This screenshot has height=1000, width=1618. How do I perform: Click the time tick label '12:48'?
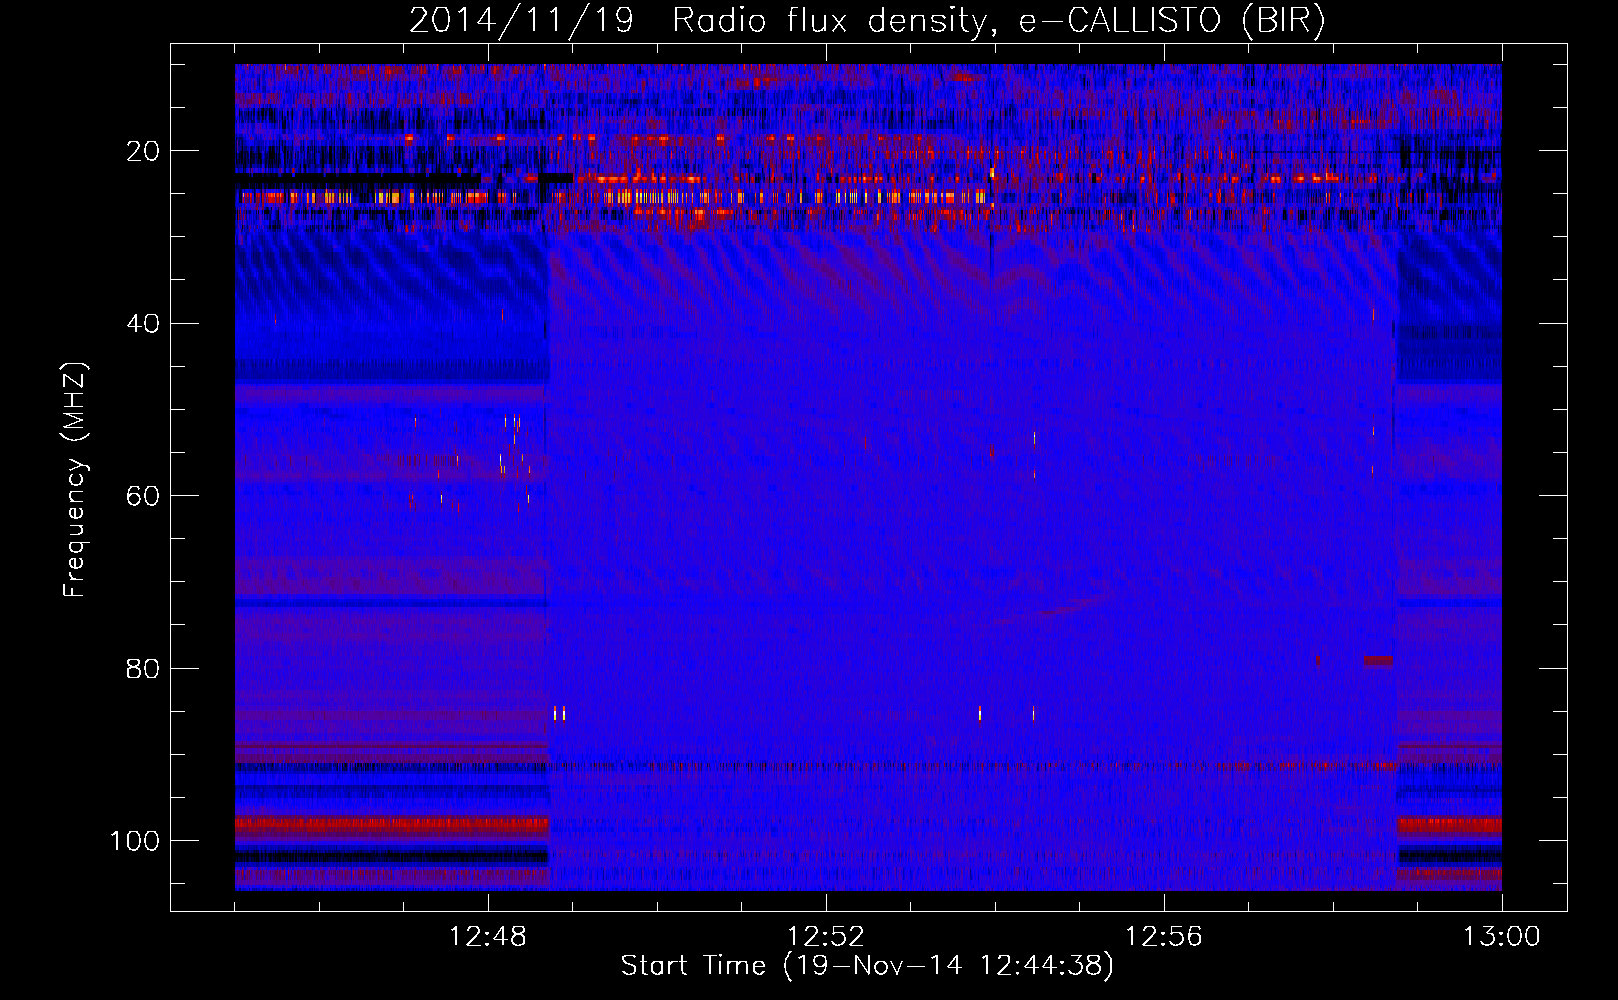coord(488,937)
